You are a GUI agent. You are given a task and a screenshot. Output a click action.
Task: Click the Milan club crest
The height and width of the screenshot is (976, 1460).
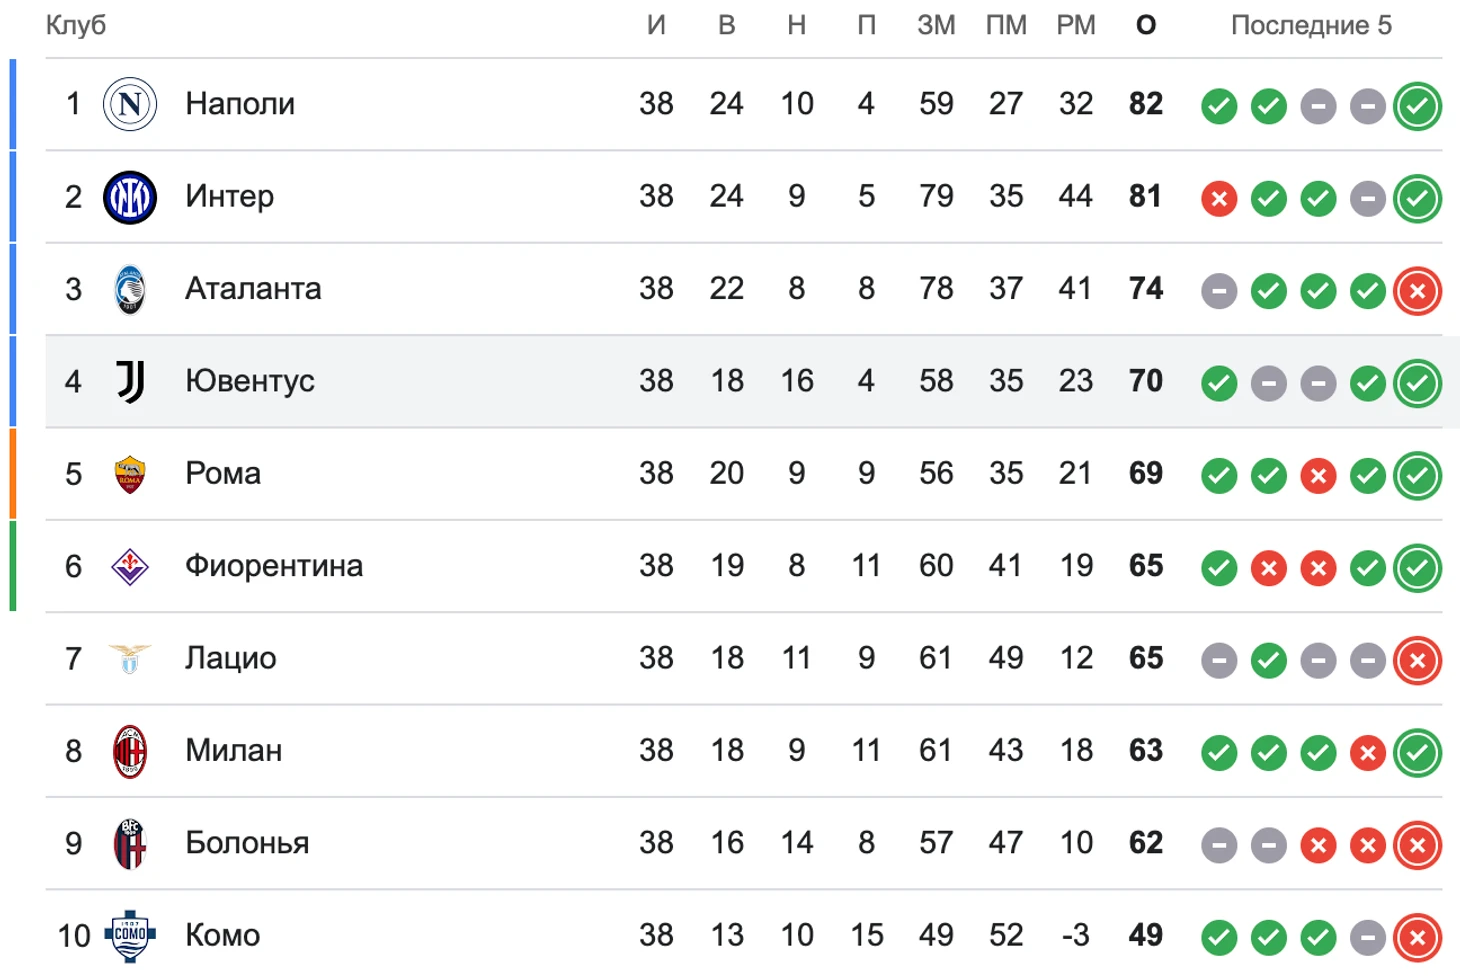tap(130, 752)
